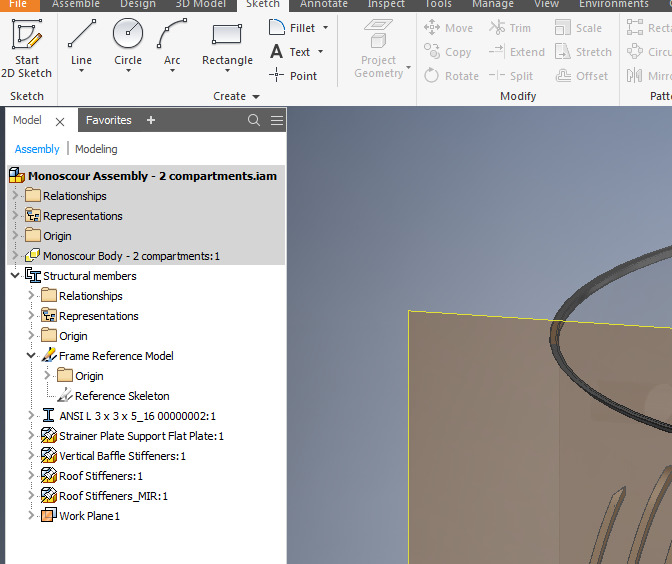
Task: Open the Environments ribbon tab
Action: pos(614,4)
